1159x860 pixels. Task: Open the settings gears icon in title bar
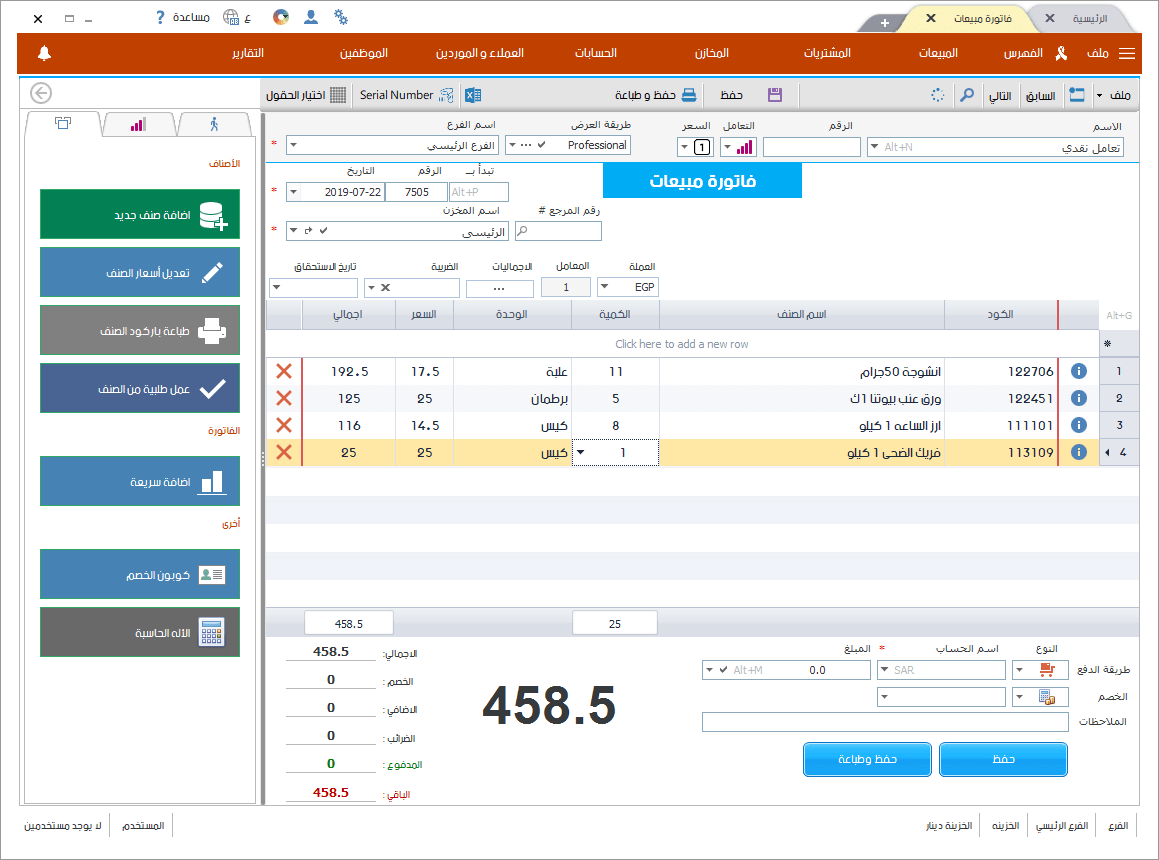341,17
